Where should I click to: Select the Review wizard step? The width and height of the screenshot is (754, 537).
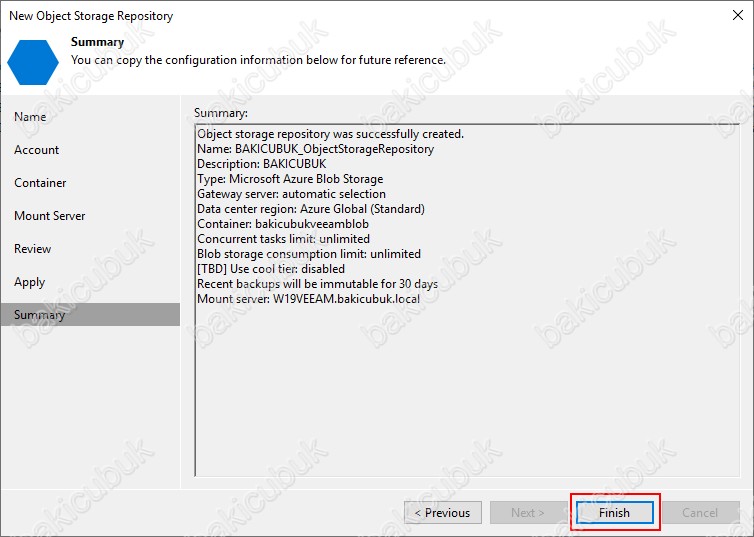click(33, 249)
